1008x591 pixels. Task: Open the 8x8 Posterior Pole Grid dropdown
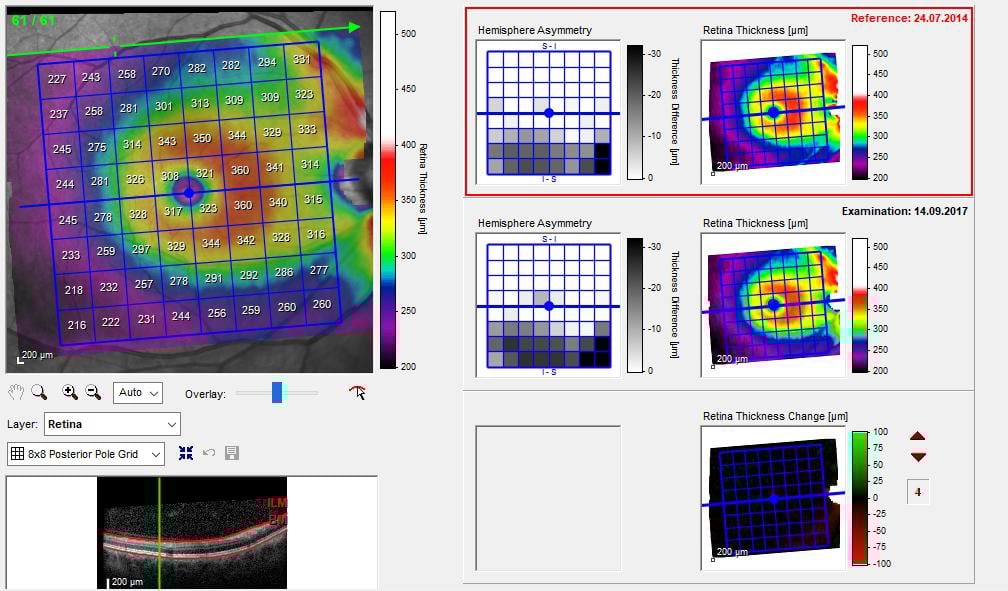click(86, 454)
